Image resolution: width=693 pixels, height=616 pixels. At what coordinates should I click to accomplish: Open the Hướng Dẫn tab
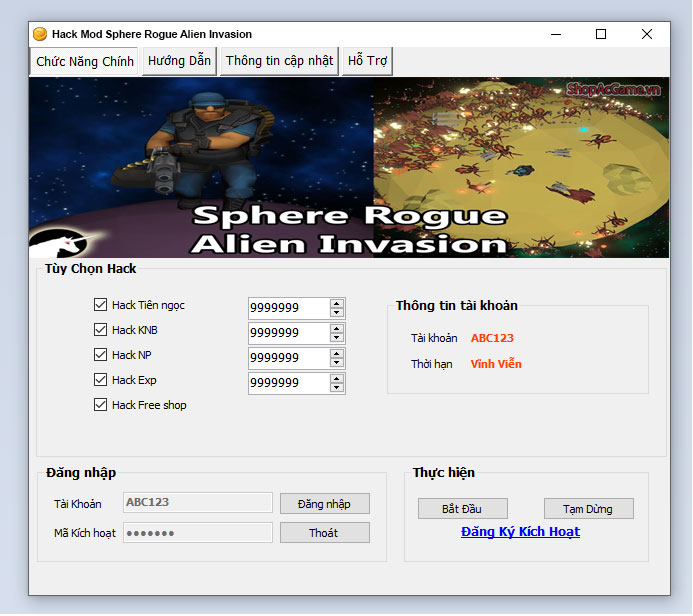(179, 61)
